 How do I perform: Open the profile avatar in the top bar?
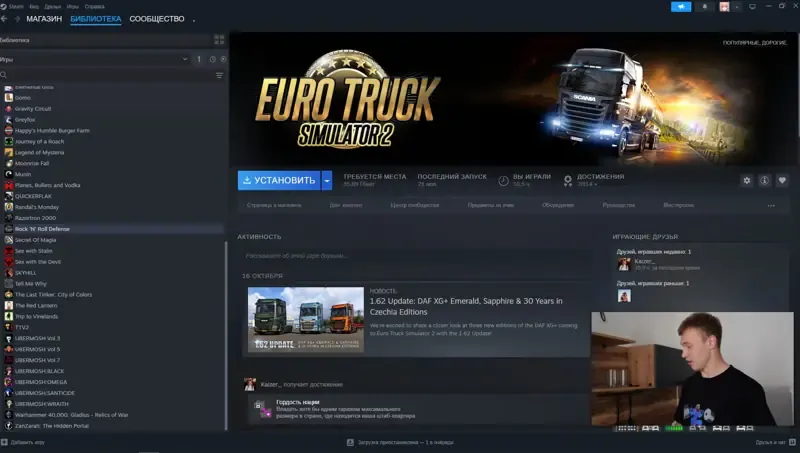pos(724,7)
